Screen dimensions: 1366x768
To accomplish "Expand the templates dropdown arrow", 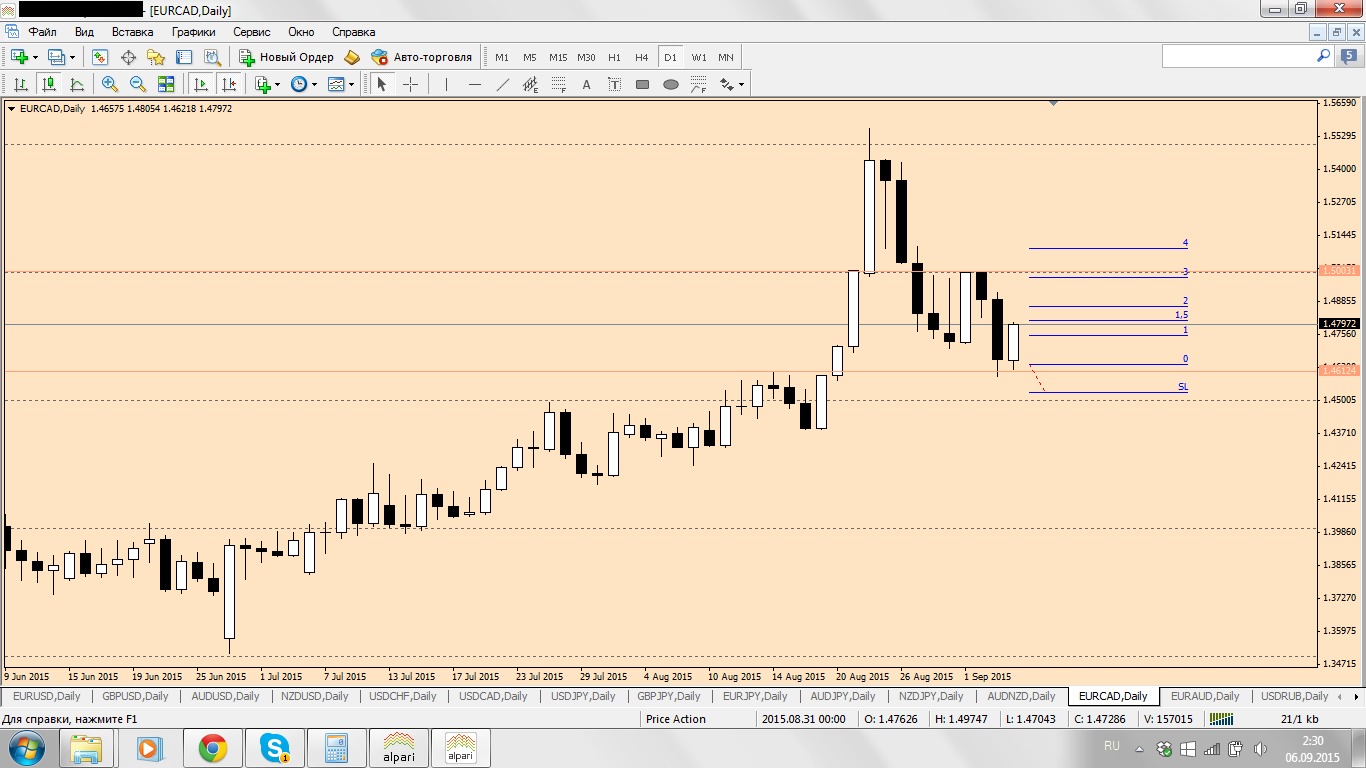I will coord(351,85).
